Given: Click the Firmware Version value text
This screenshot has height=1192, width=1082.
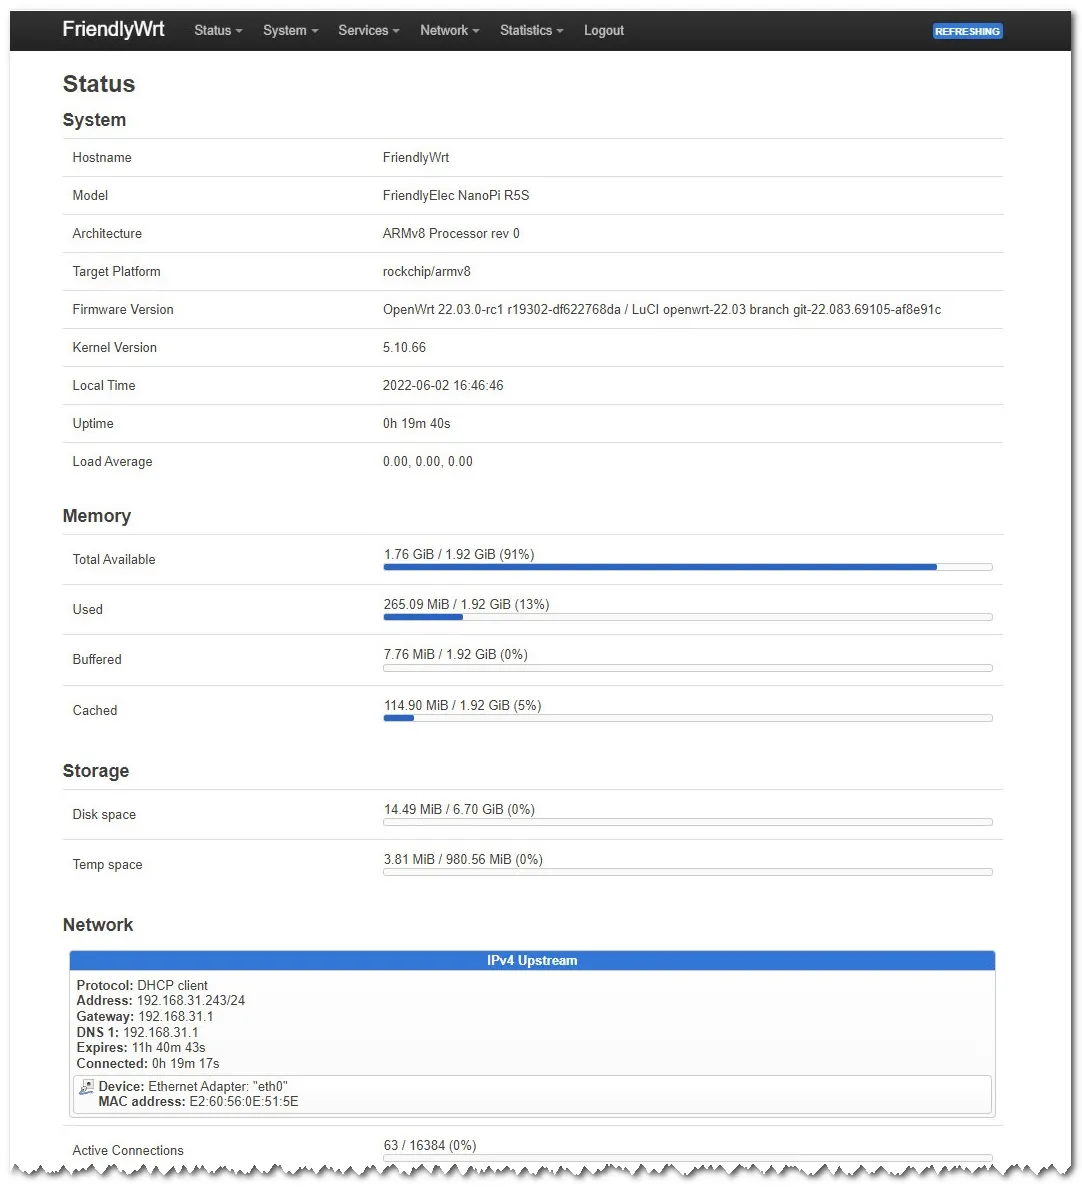Looking at the screenshot, I should click(x=661, y=310).
